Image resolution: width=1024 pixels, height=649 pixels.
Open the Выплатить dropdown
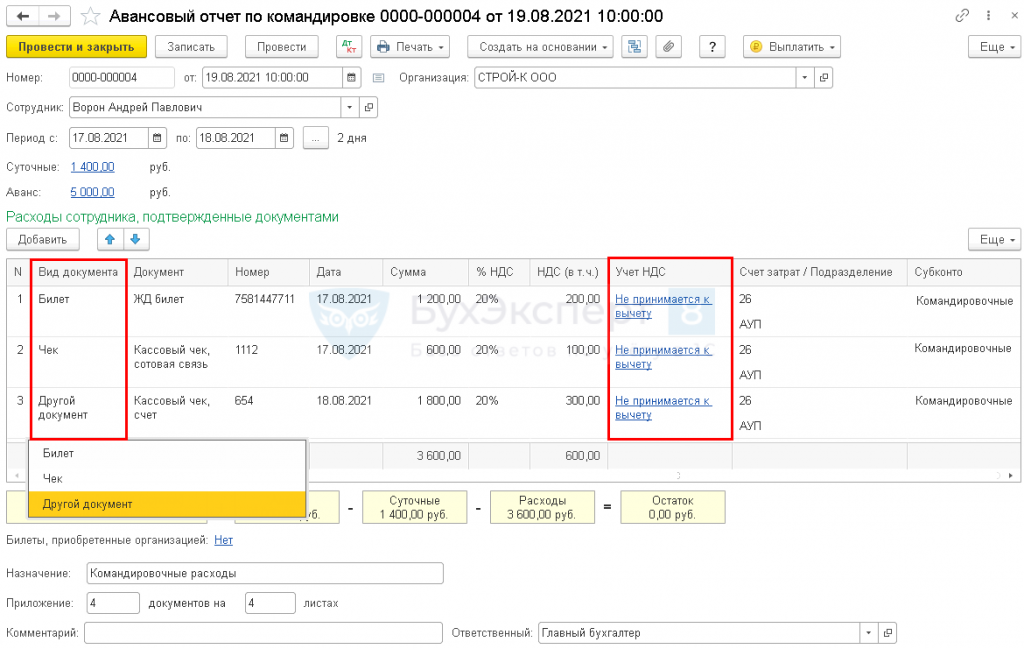click(791, 47)
